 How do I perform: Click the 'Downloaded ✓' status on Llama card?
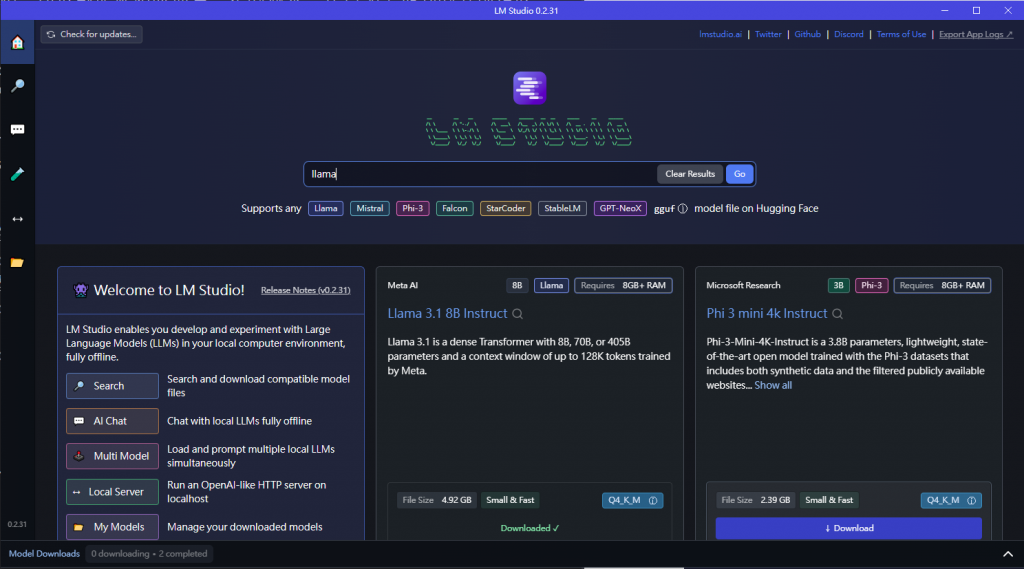coord(530,528)
